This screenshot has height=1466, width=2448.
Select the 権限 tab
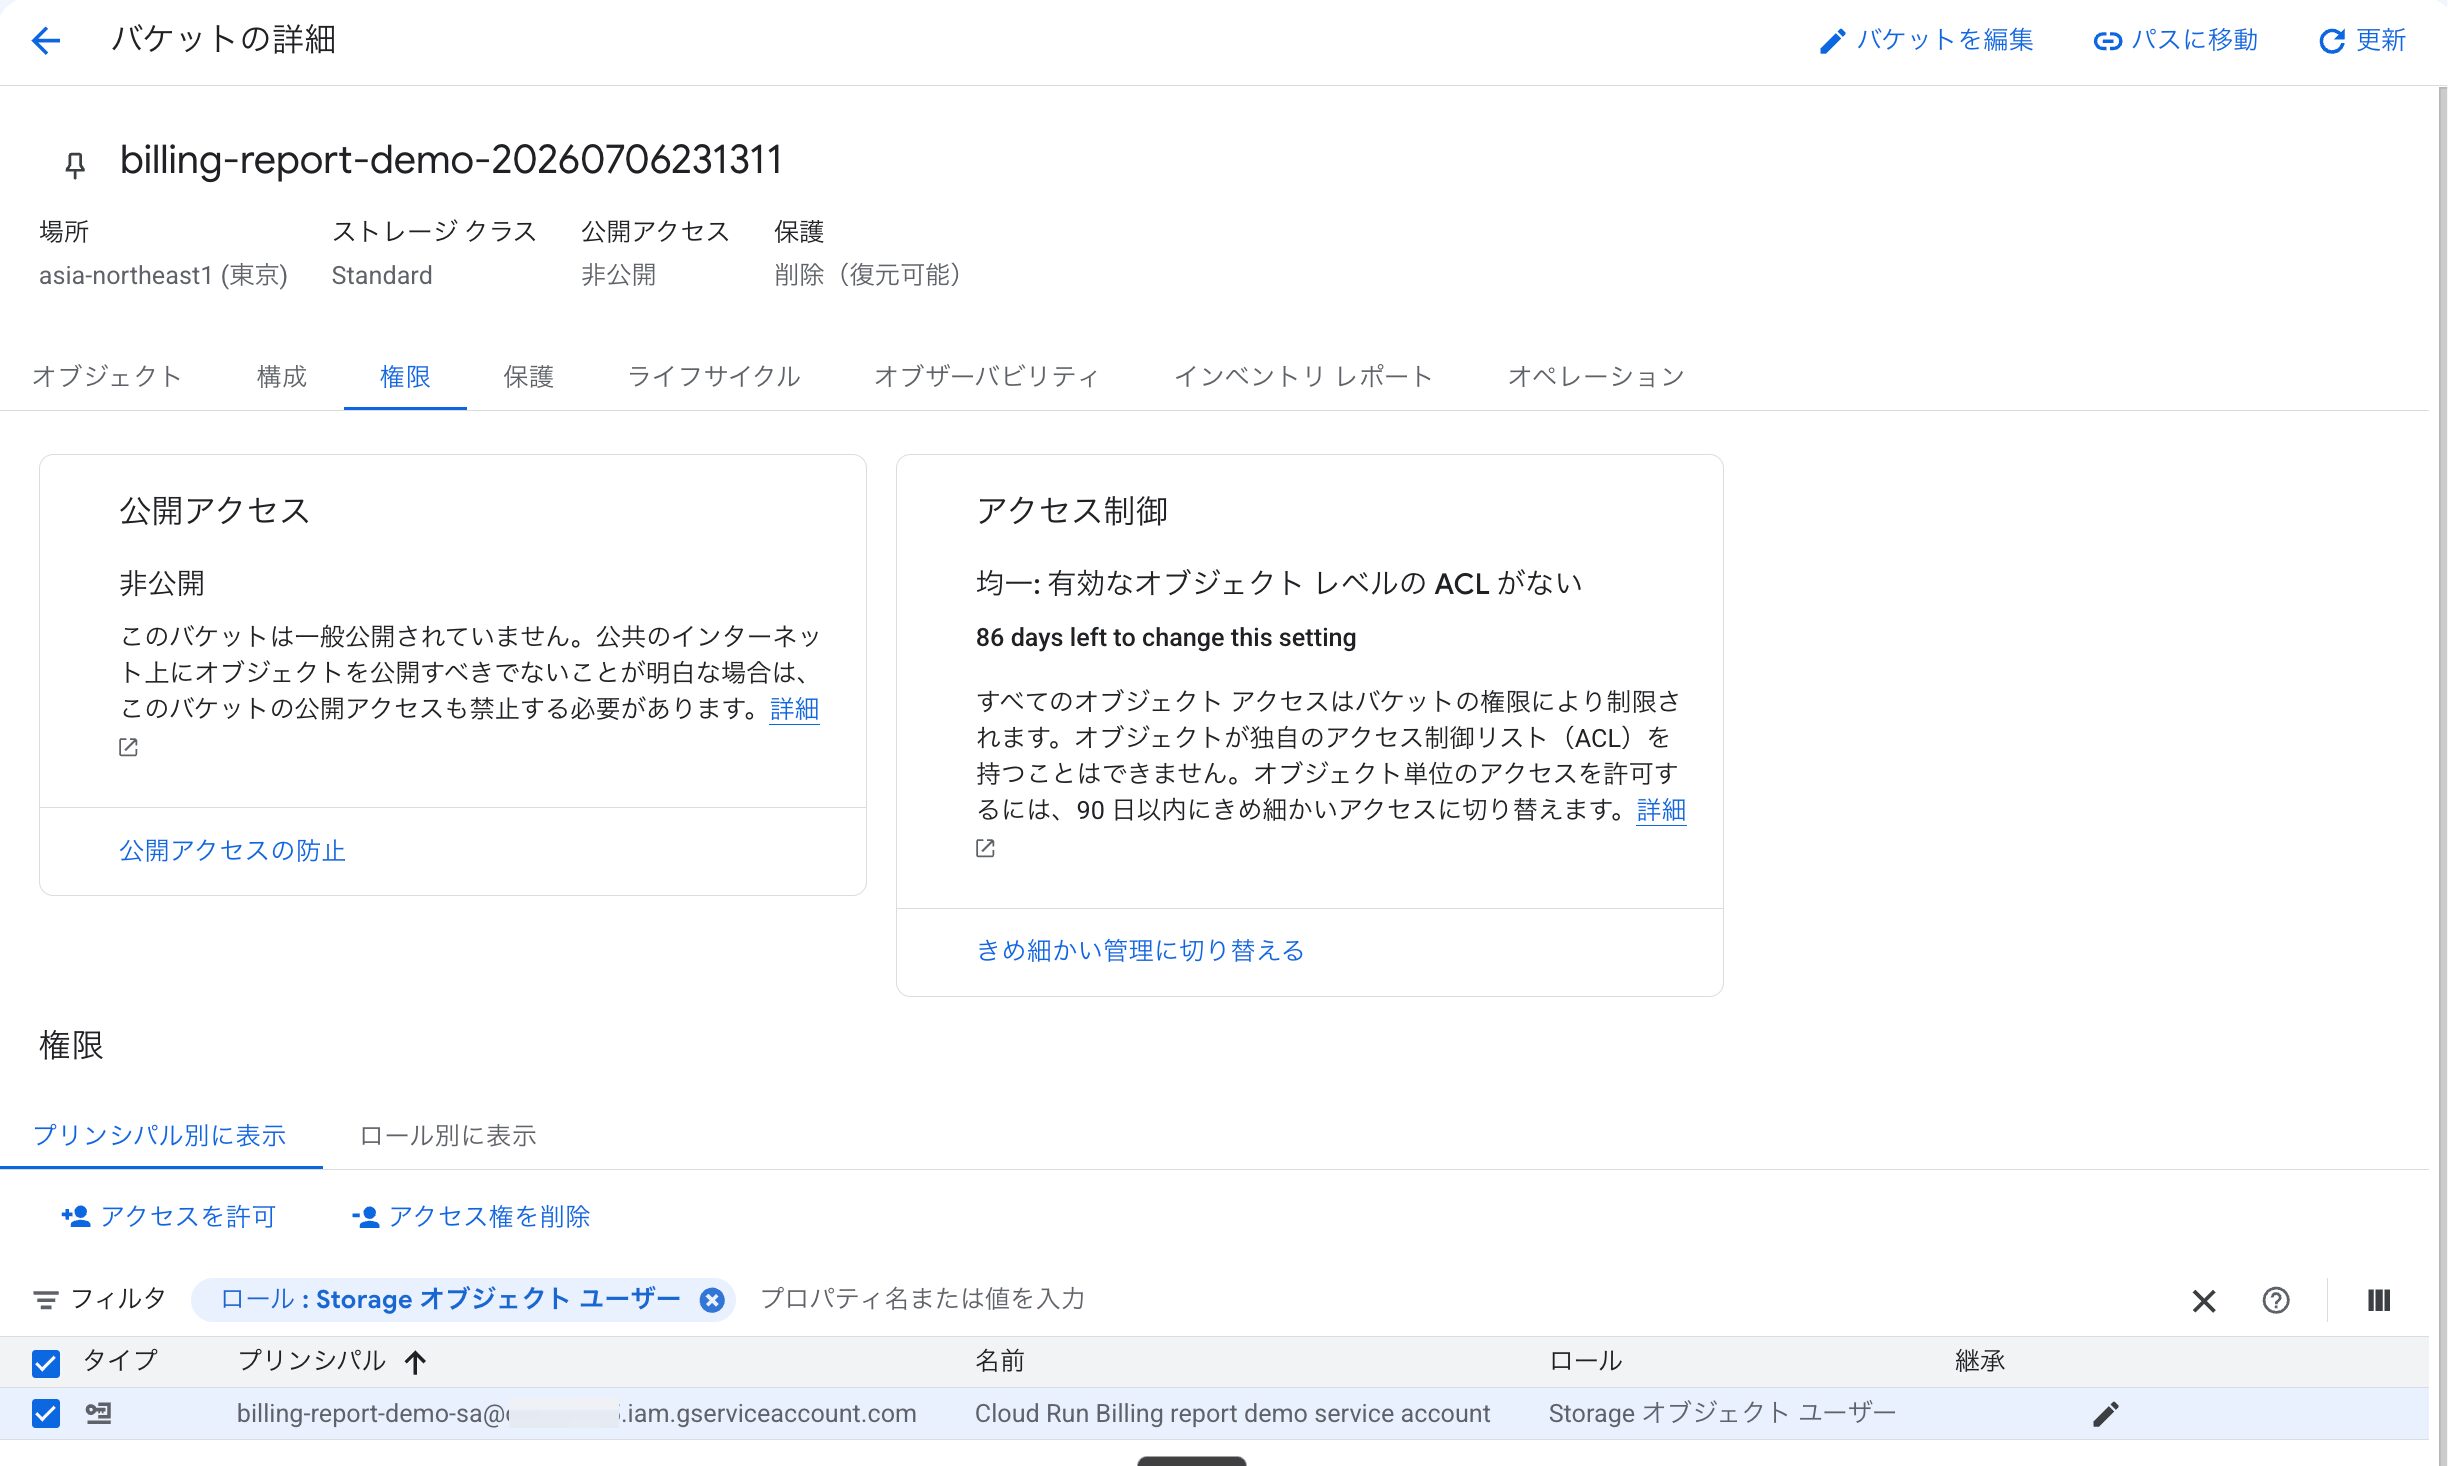(x=405, y=376)
